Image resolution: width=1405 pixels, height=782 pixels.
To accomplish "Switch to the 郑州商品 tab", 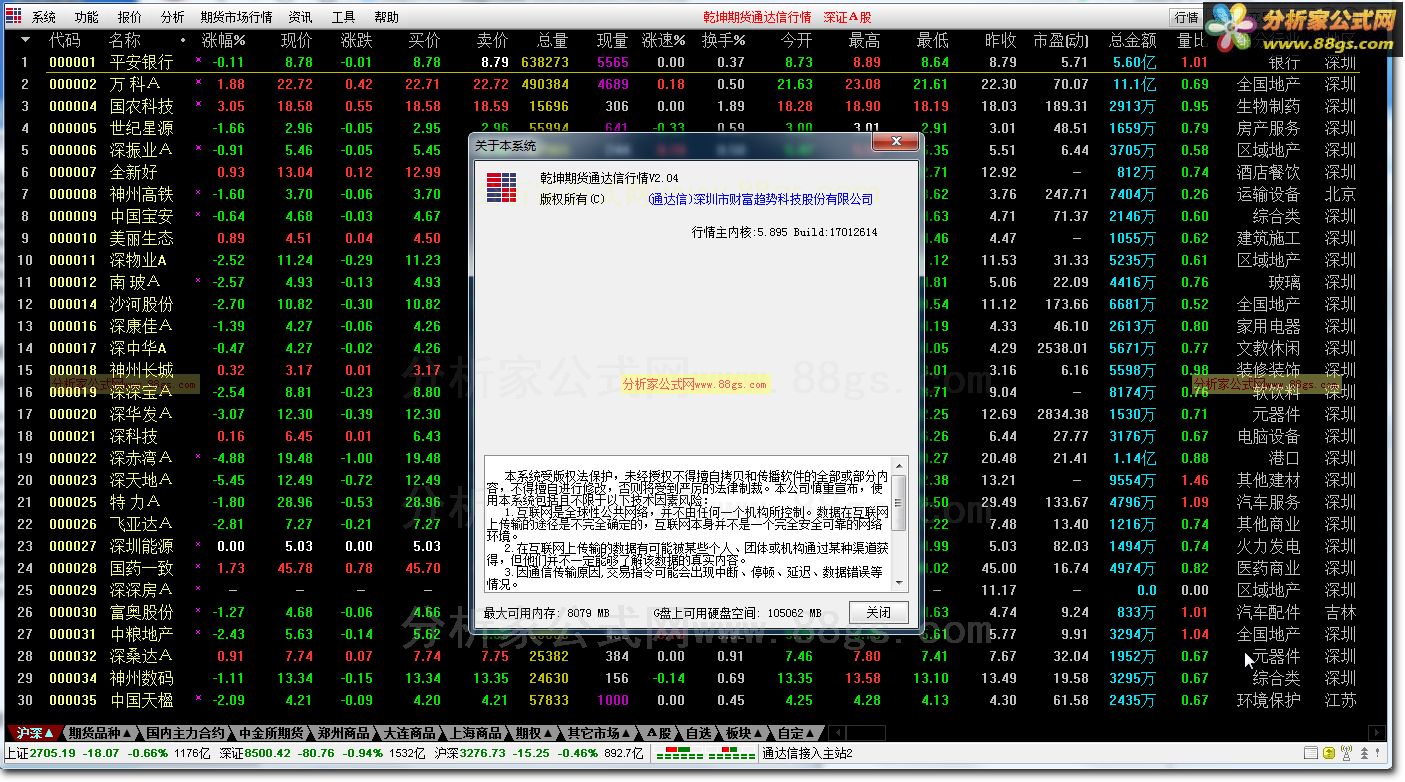I will click(341, 733).
